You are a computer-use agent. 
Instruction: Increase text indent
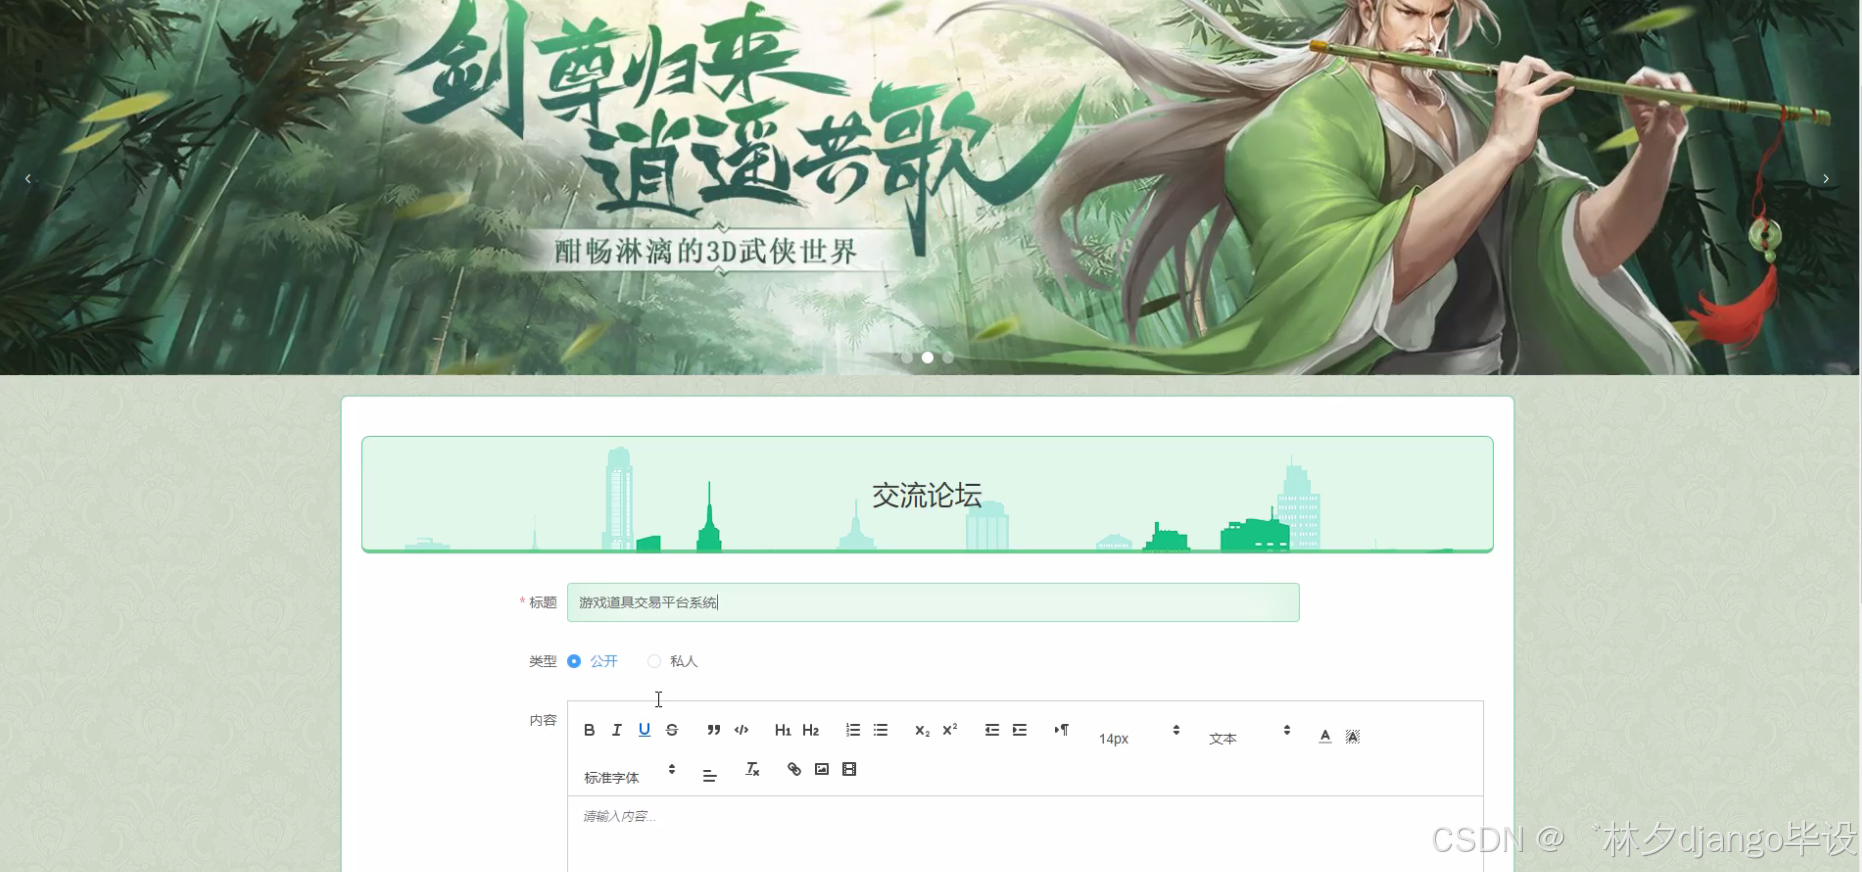[x=1020, y=730]
